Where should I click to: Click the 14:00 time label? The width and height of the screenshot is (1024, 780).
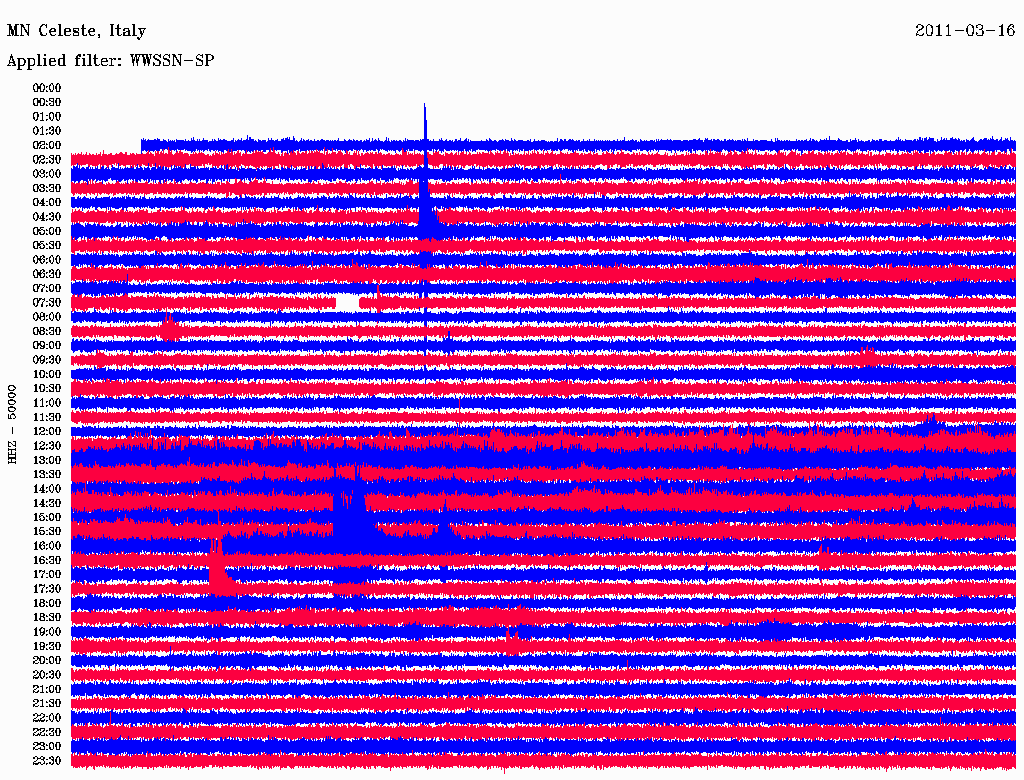(46, 489)
